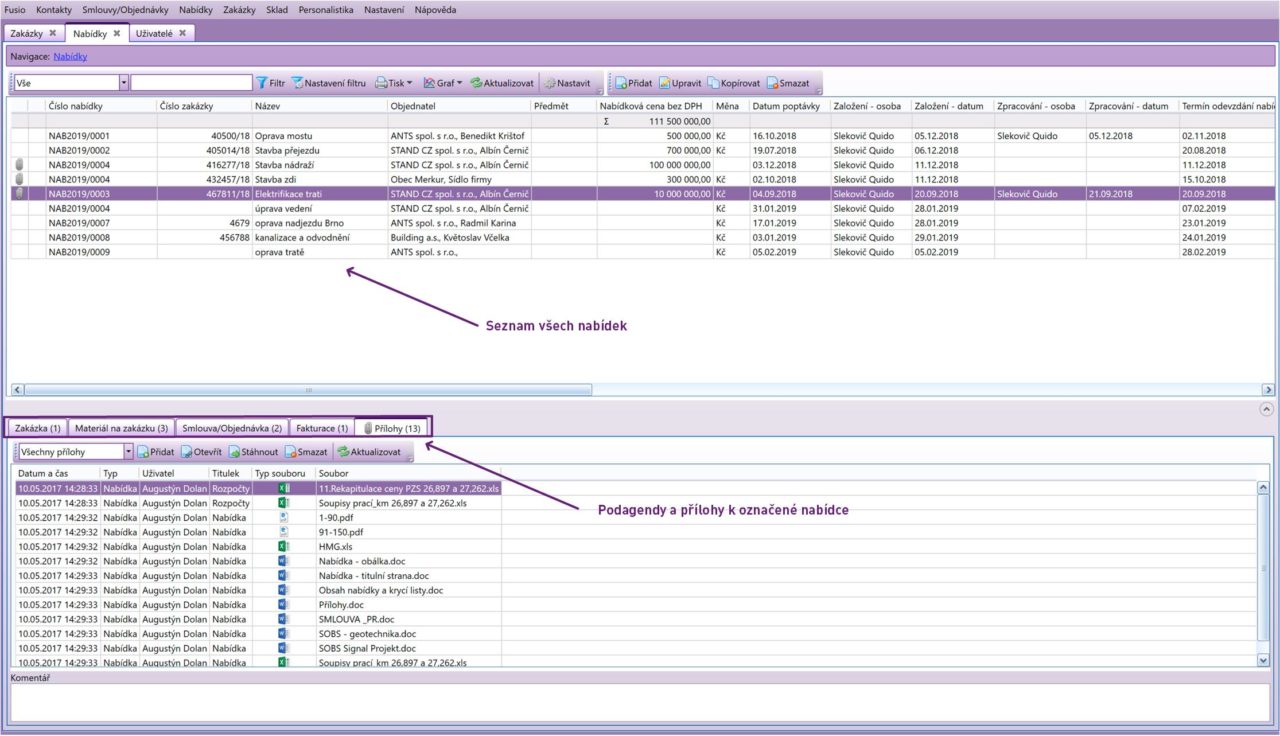Click Aktualizovat in the offers toolbar
Screen dimensions: 1280x736
pos(501,83)
